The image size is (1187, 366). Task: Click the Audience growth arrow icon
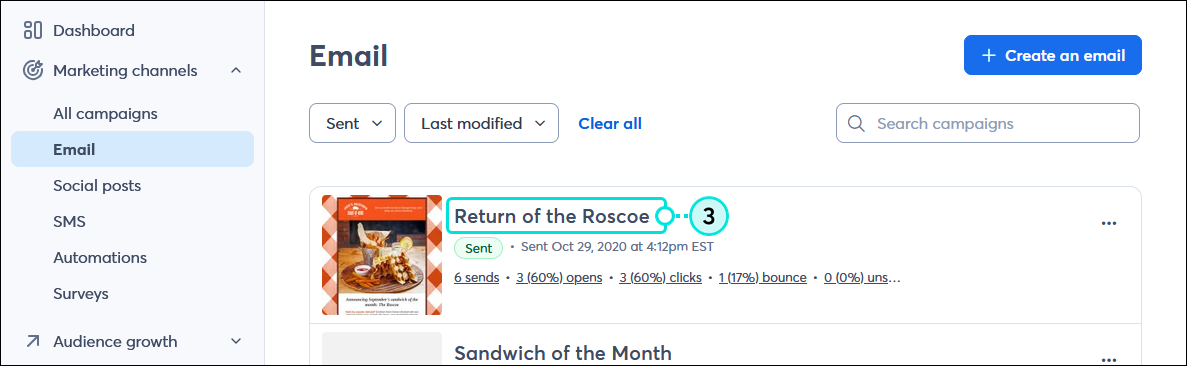point(33,342)
